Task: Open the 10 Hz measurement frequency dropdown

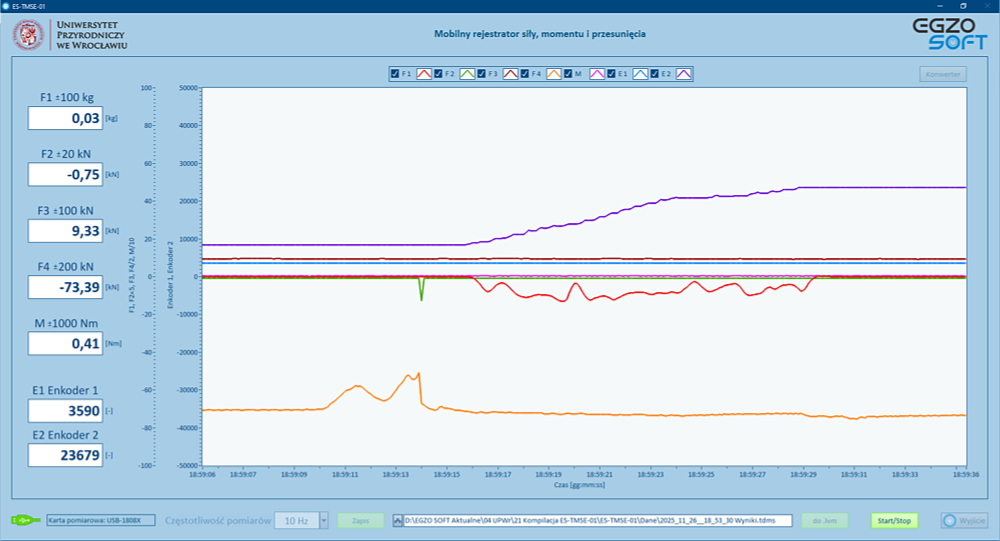Action: [295, 520]
